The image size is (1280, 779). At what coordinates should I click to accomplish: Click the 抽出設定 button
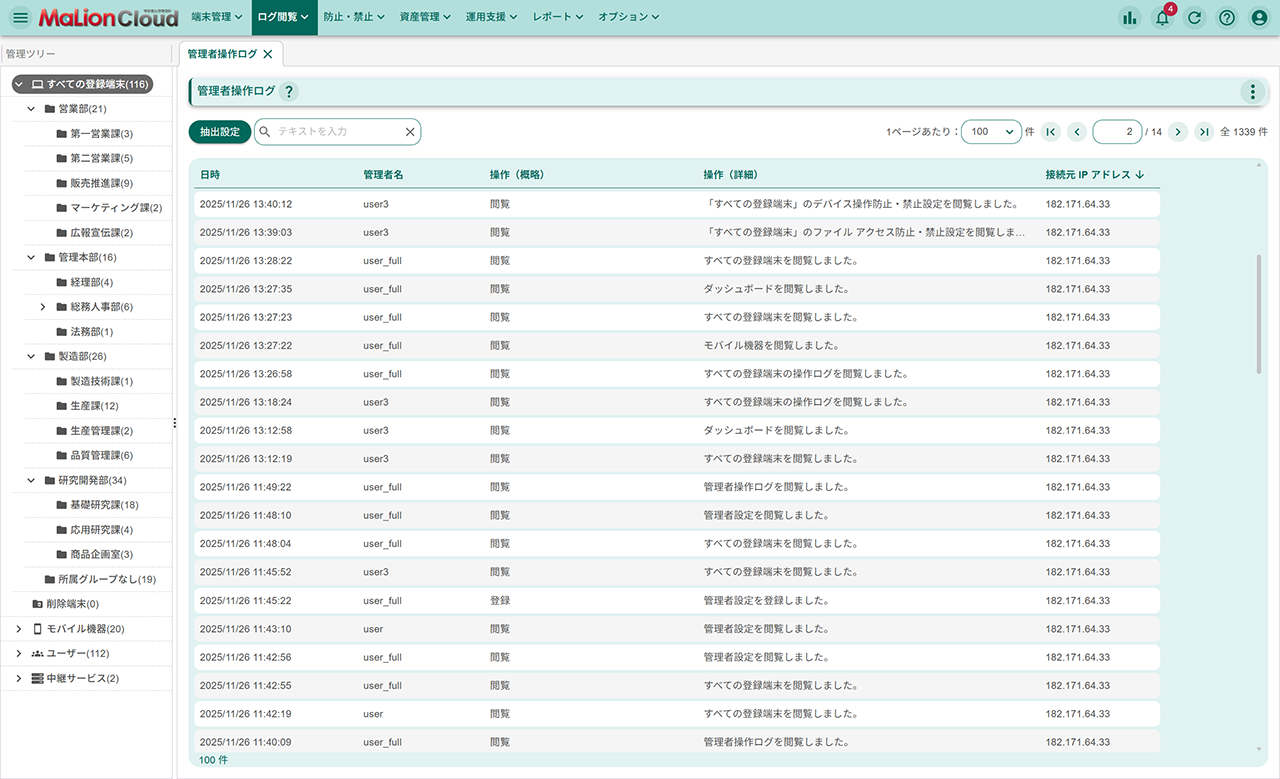click(220, 132)
